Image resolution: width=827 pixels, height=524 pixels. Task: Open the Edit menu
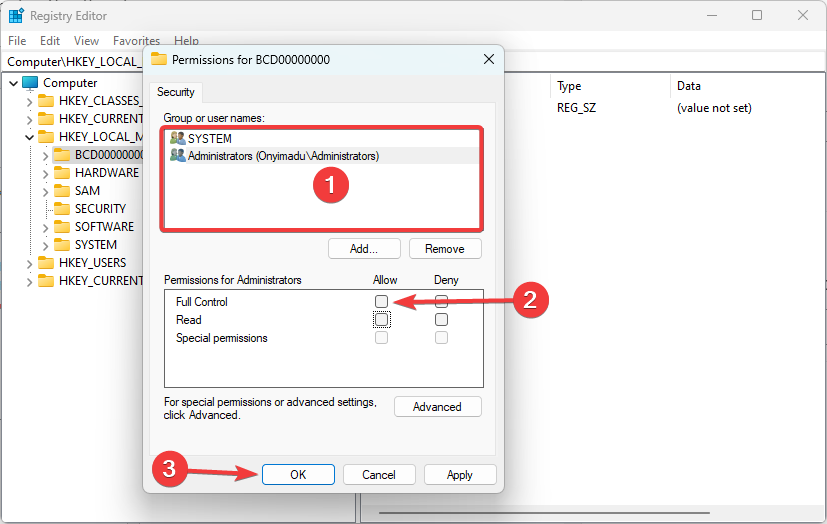pos(50,41)
